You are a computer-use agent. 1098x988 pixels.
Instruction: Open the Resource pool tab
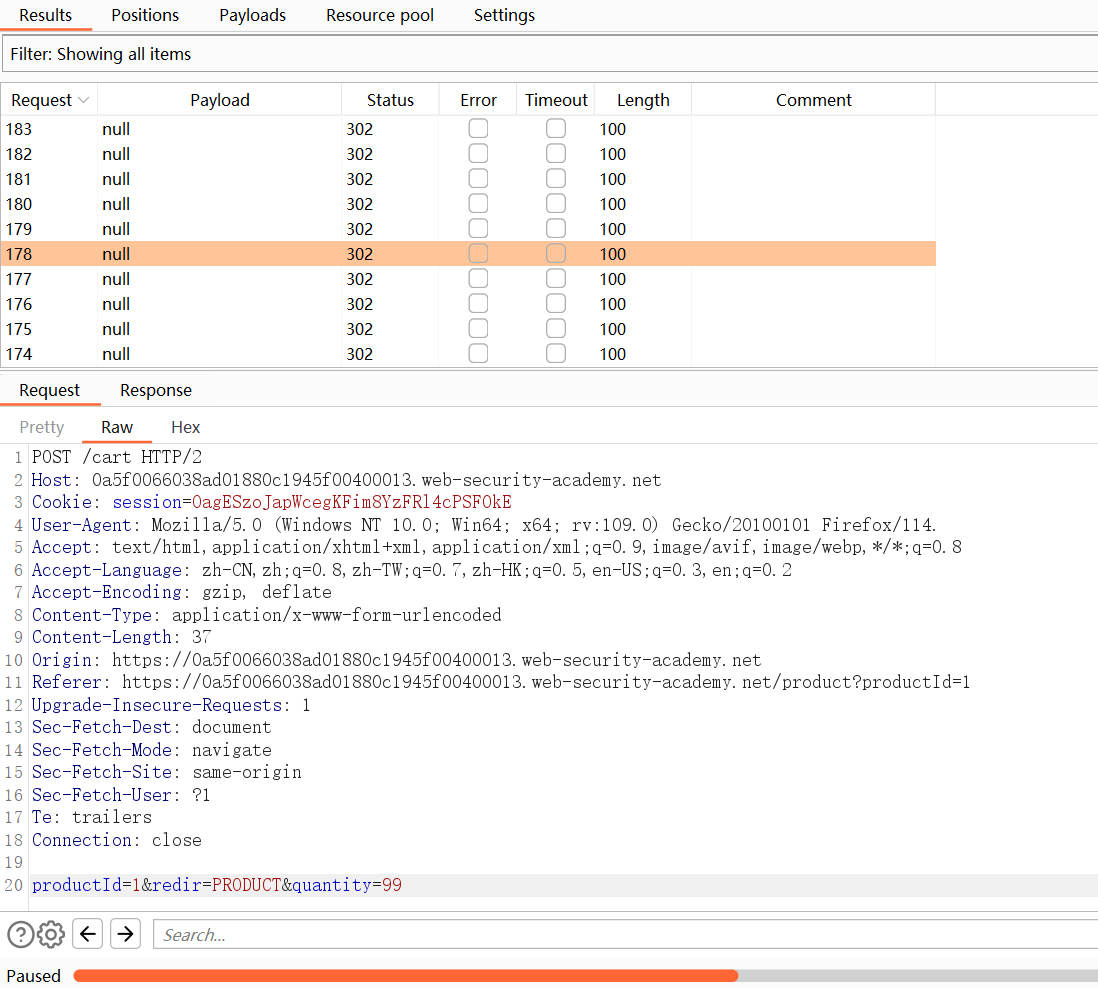tap(380, 15)
